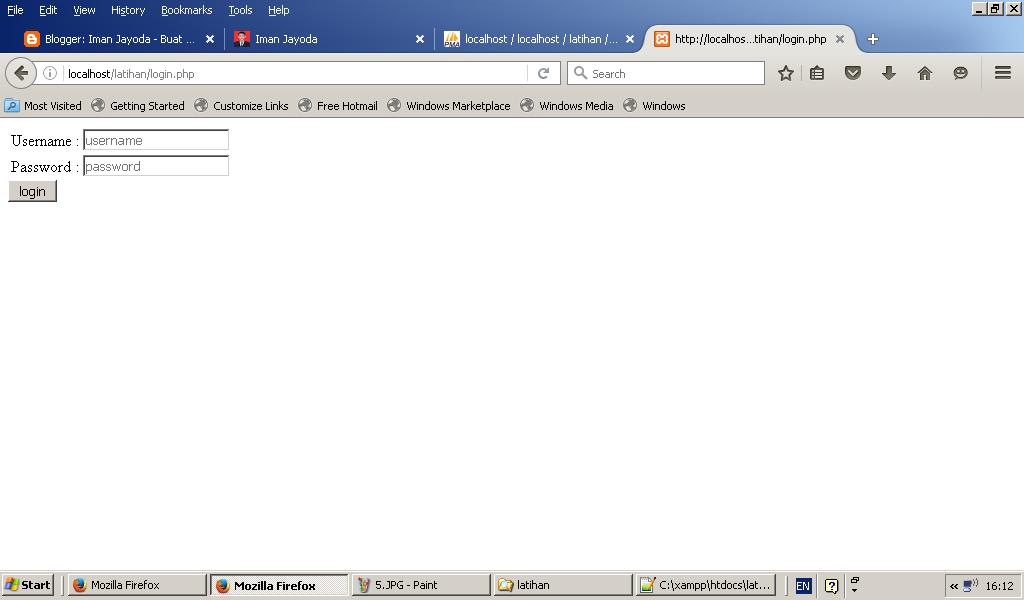This screenshot has width=1024, height=600.
Task: Open the View menu
Action: coord(84,10)
